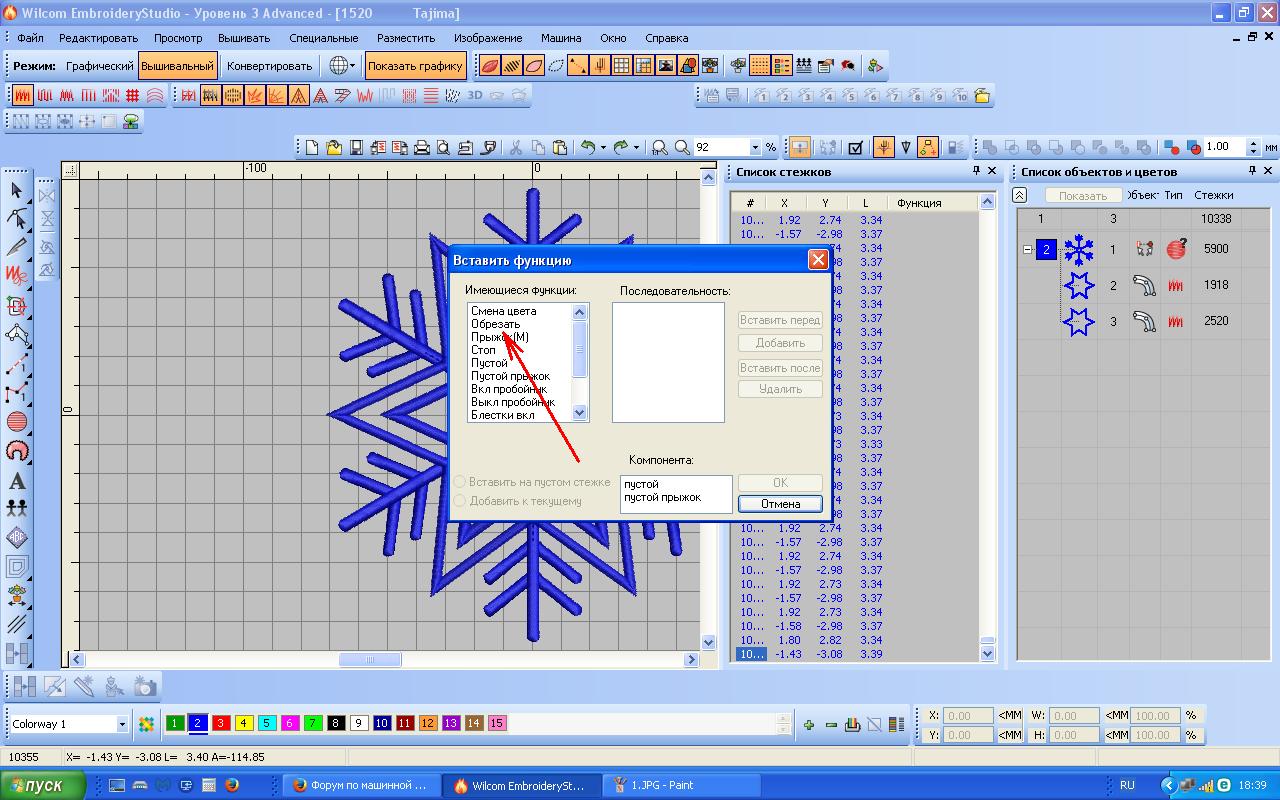Click the red leaf Show Stitches icon
The image size is (1280, 800).
tap(490, 66)
